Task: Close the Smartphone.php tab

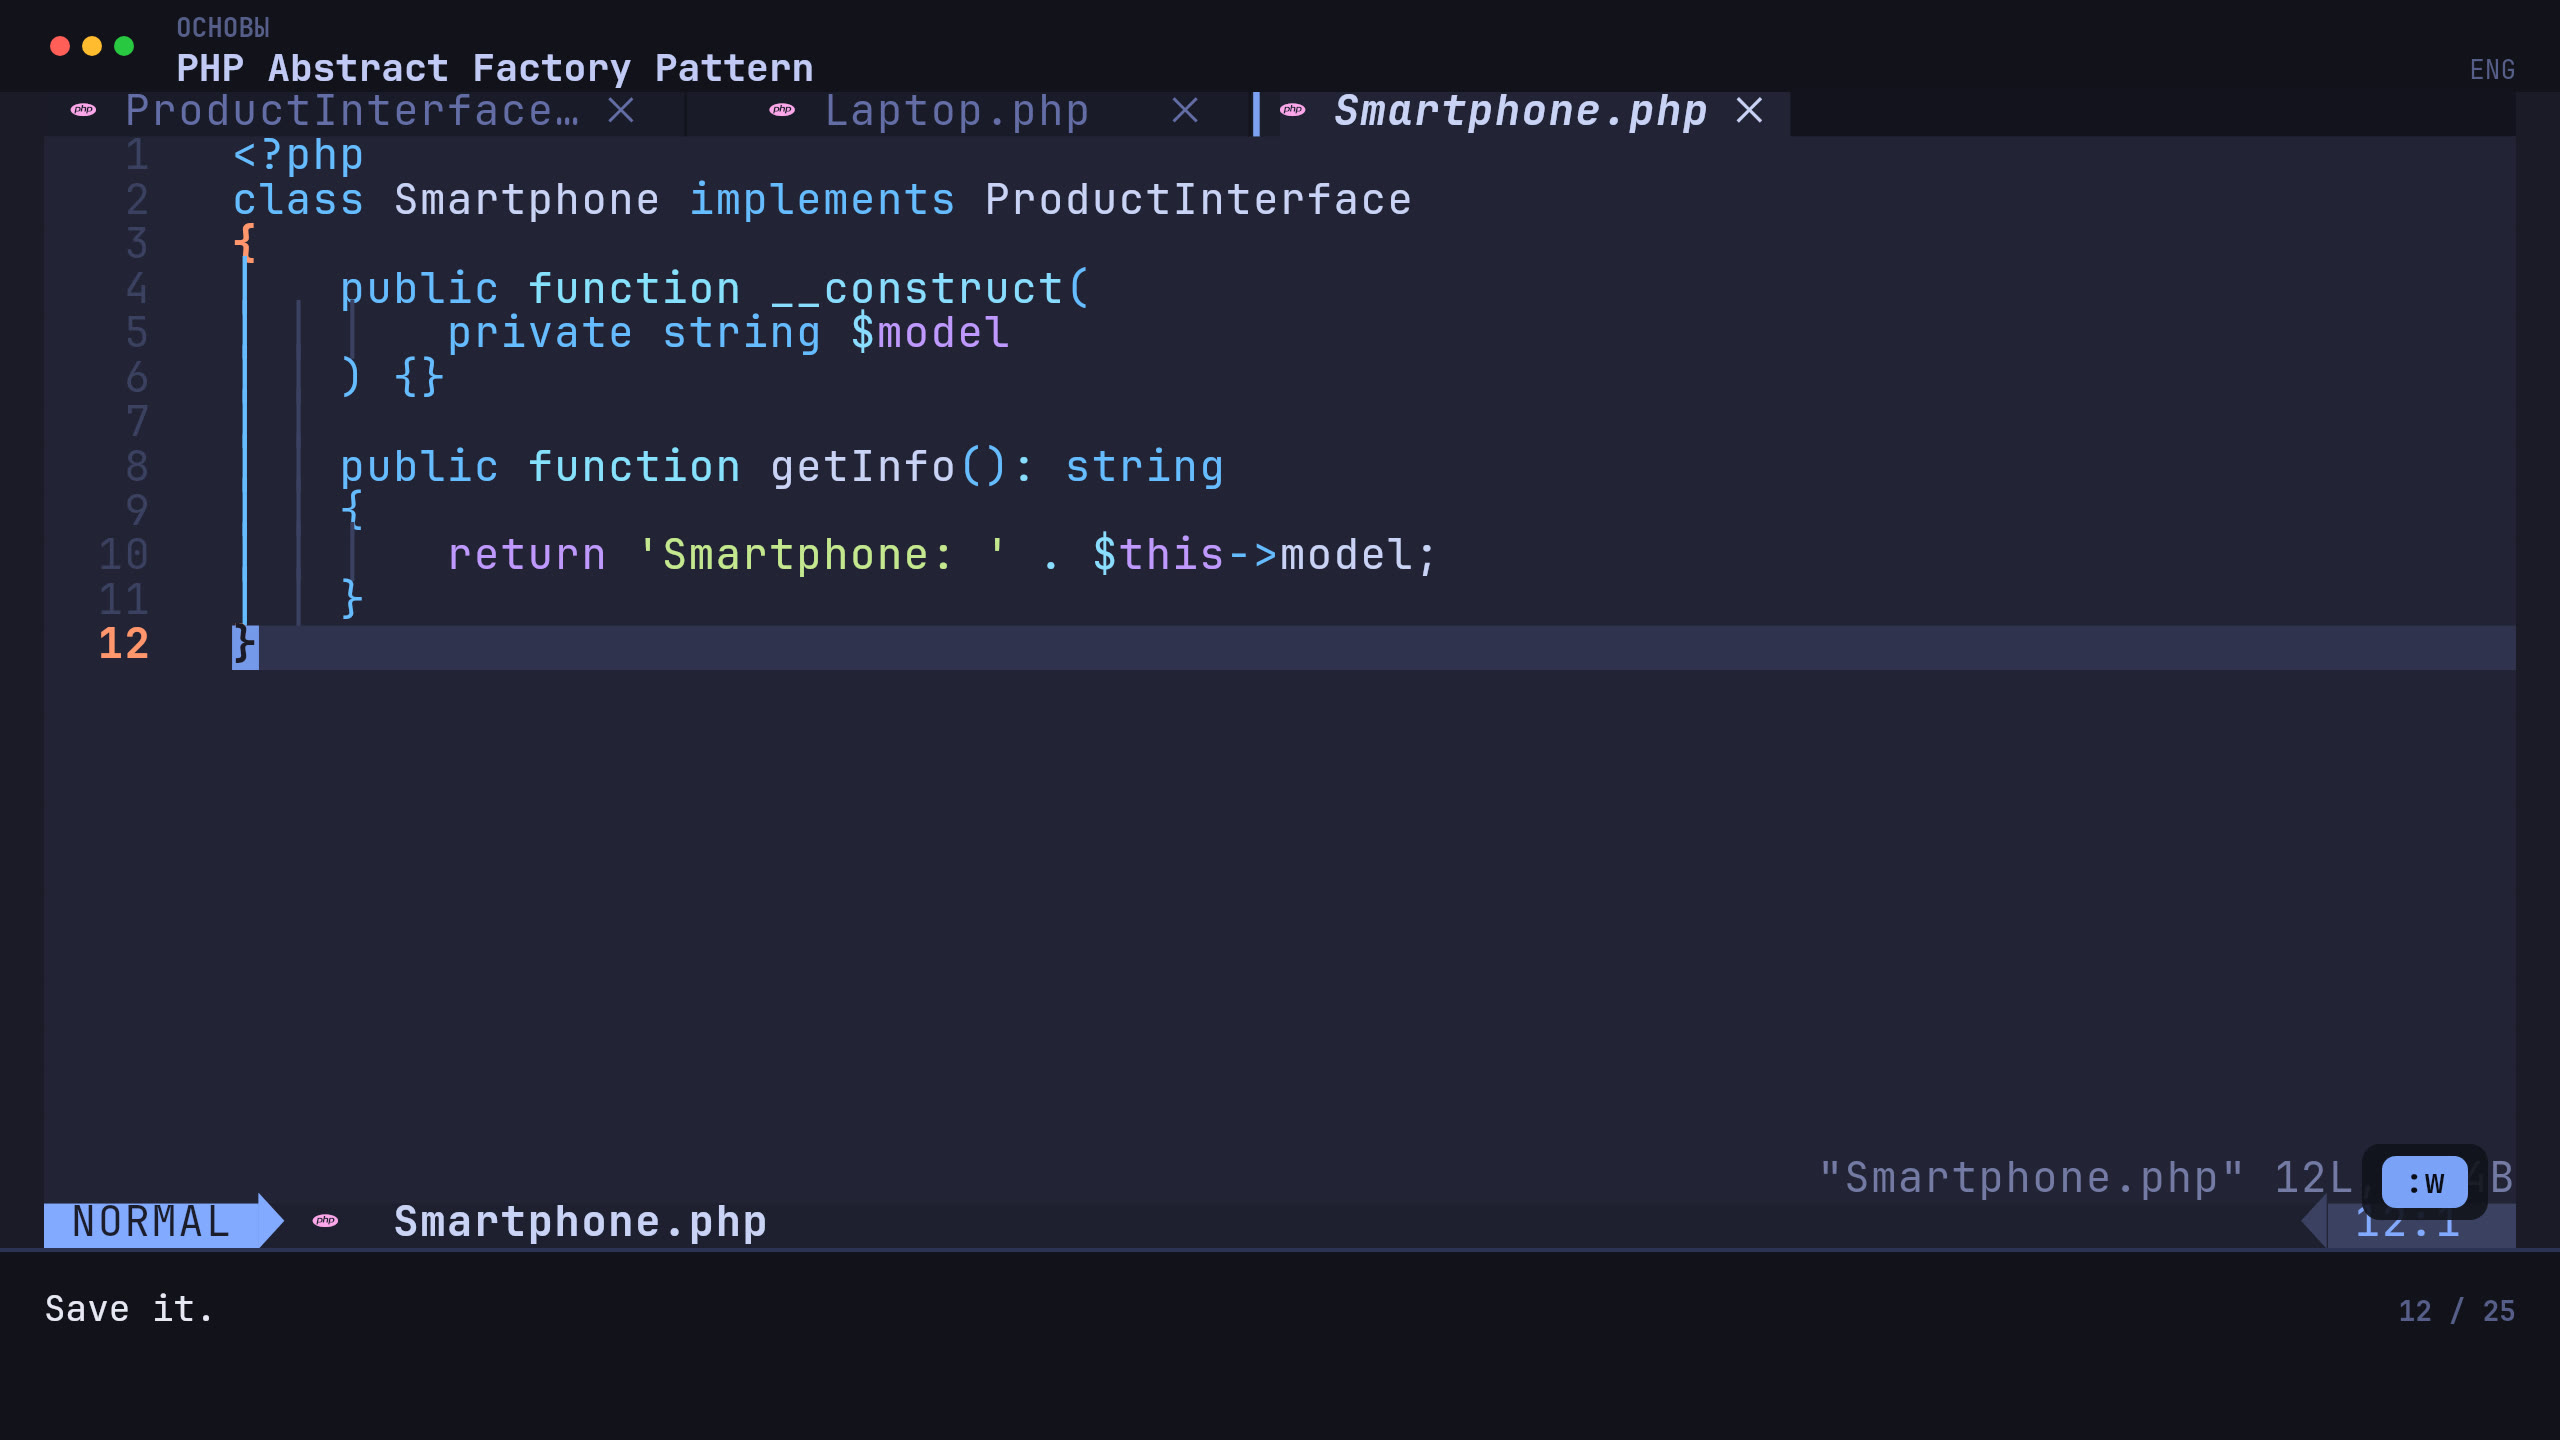Action: [1749, 111]
